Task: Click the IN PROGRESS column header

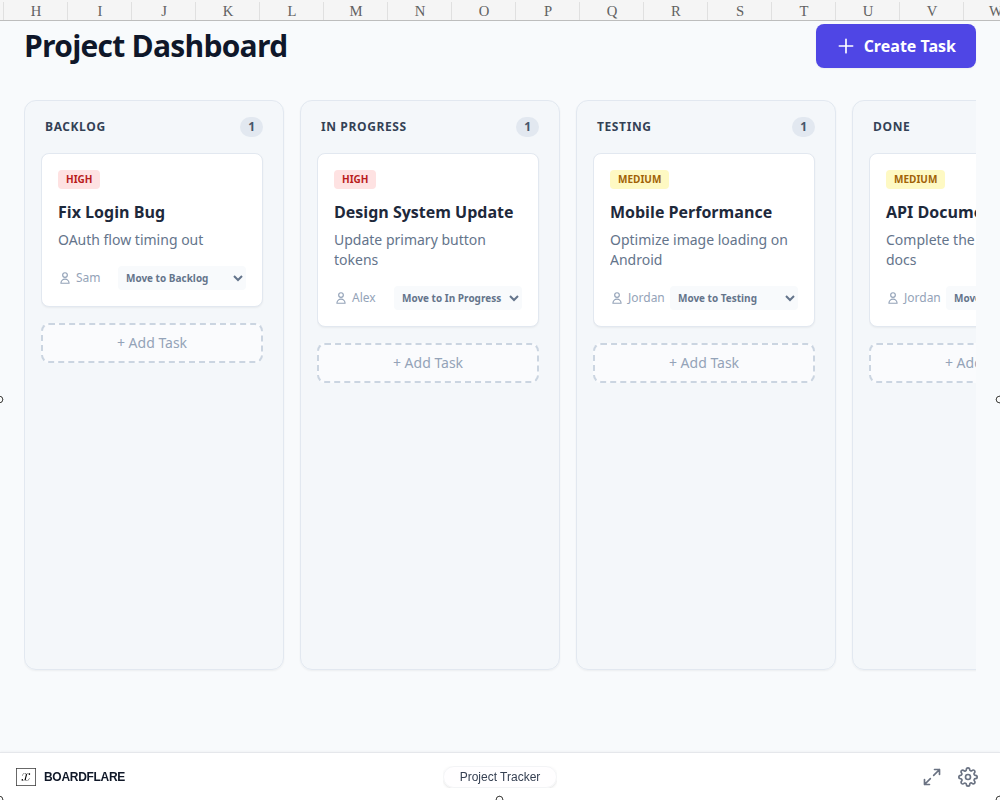Action: pos(364,126)
